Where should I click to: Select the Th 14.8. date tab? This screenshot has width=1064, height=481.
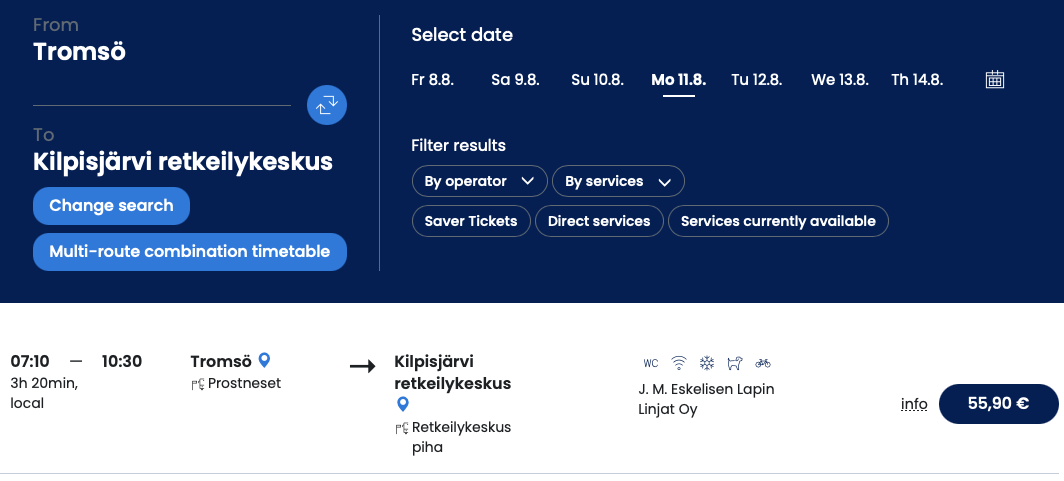917,80
